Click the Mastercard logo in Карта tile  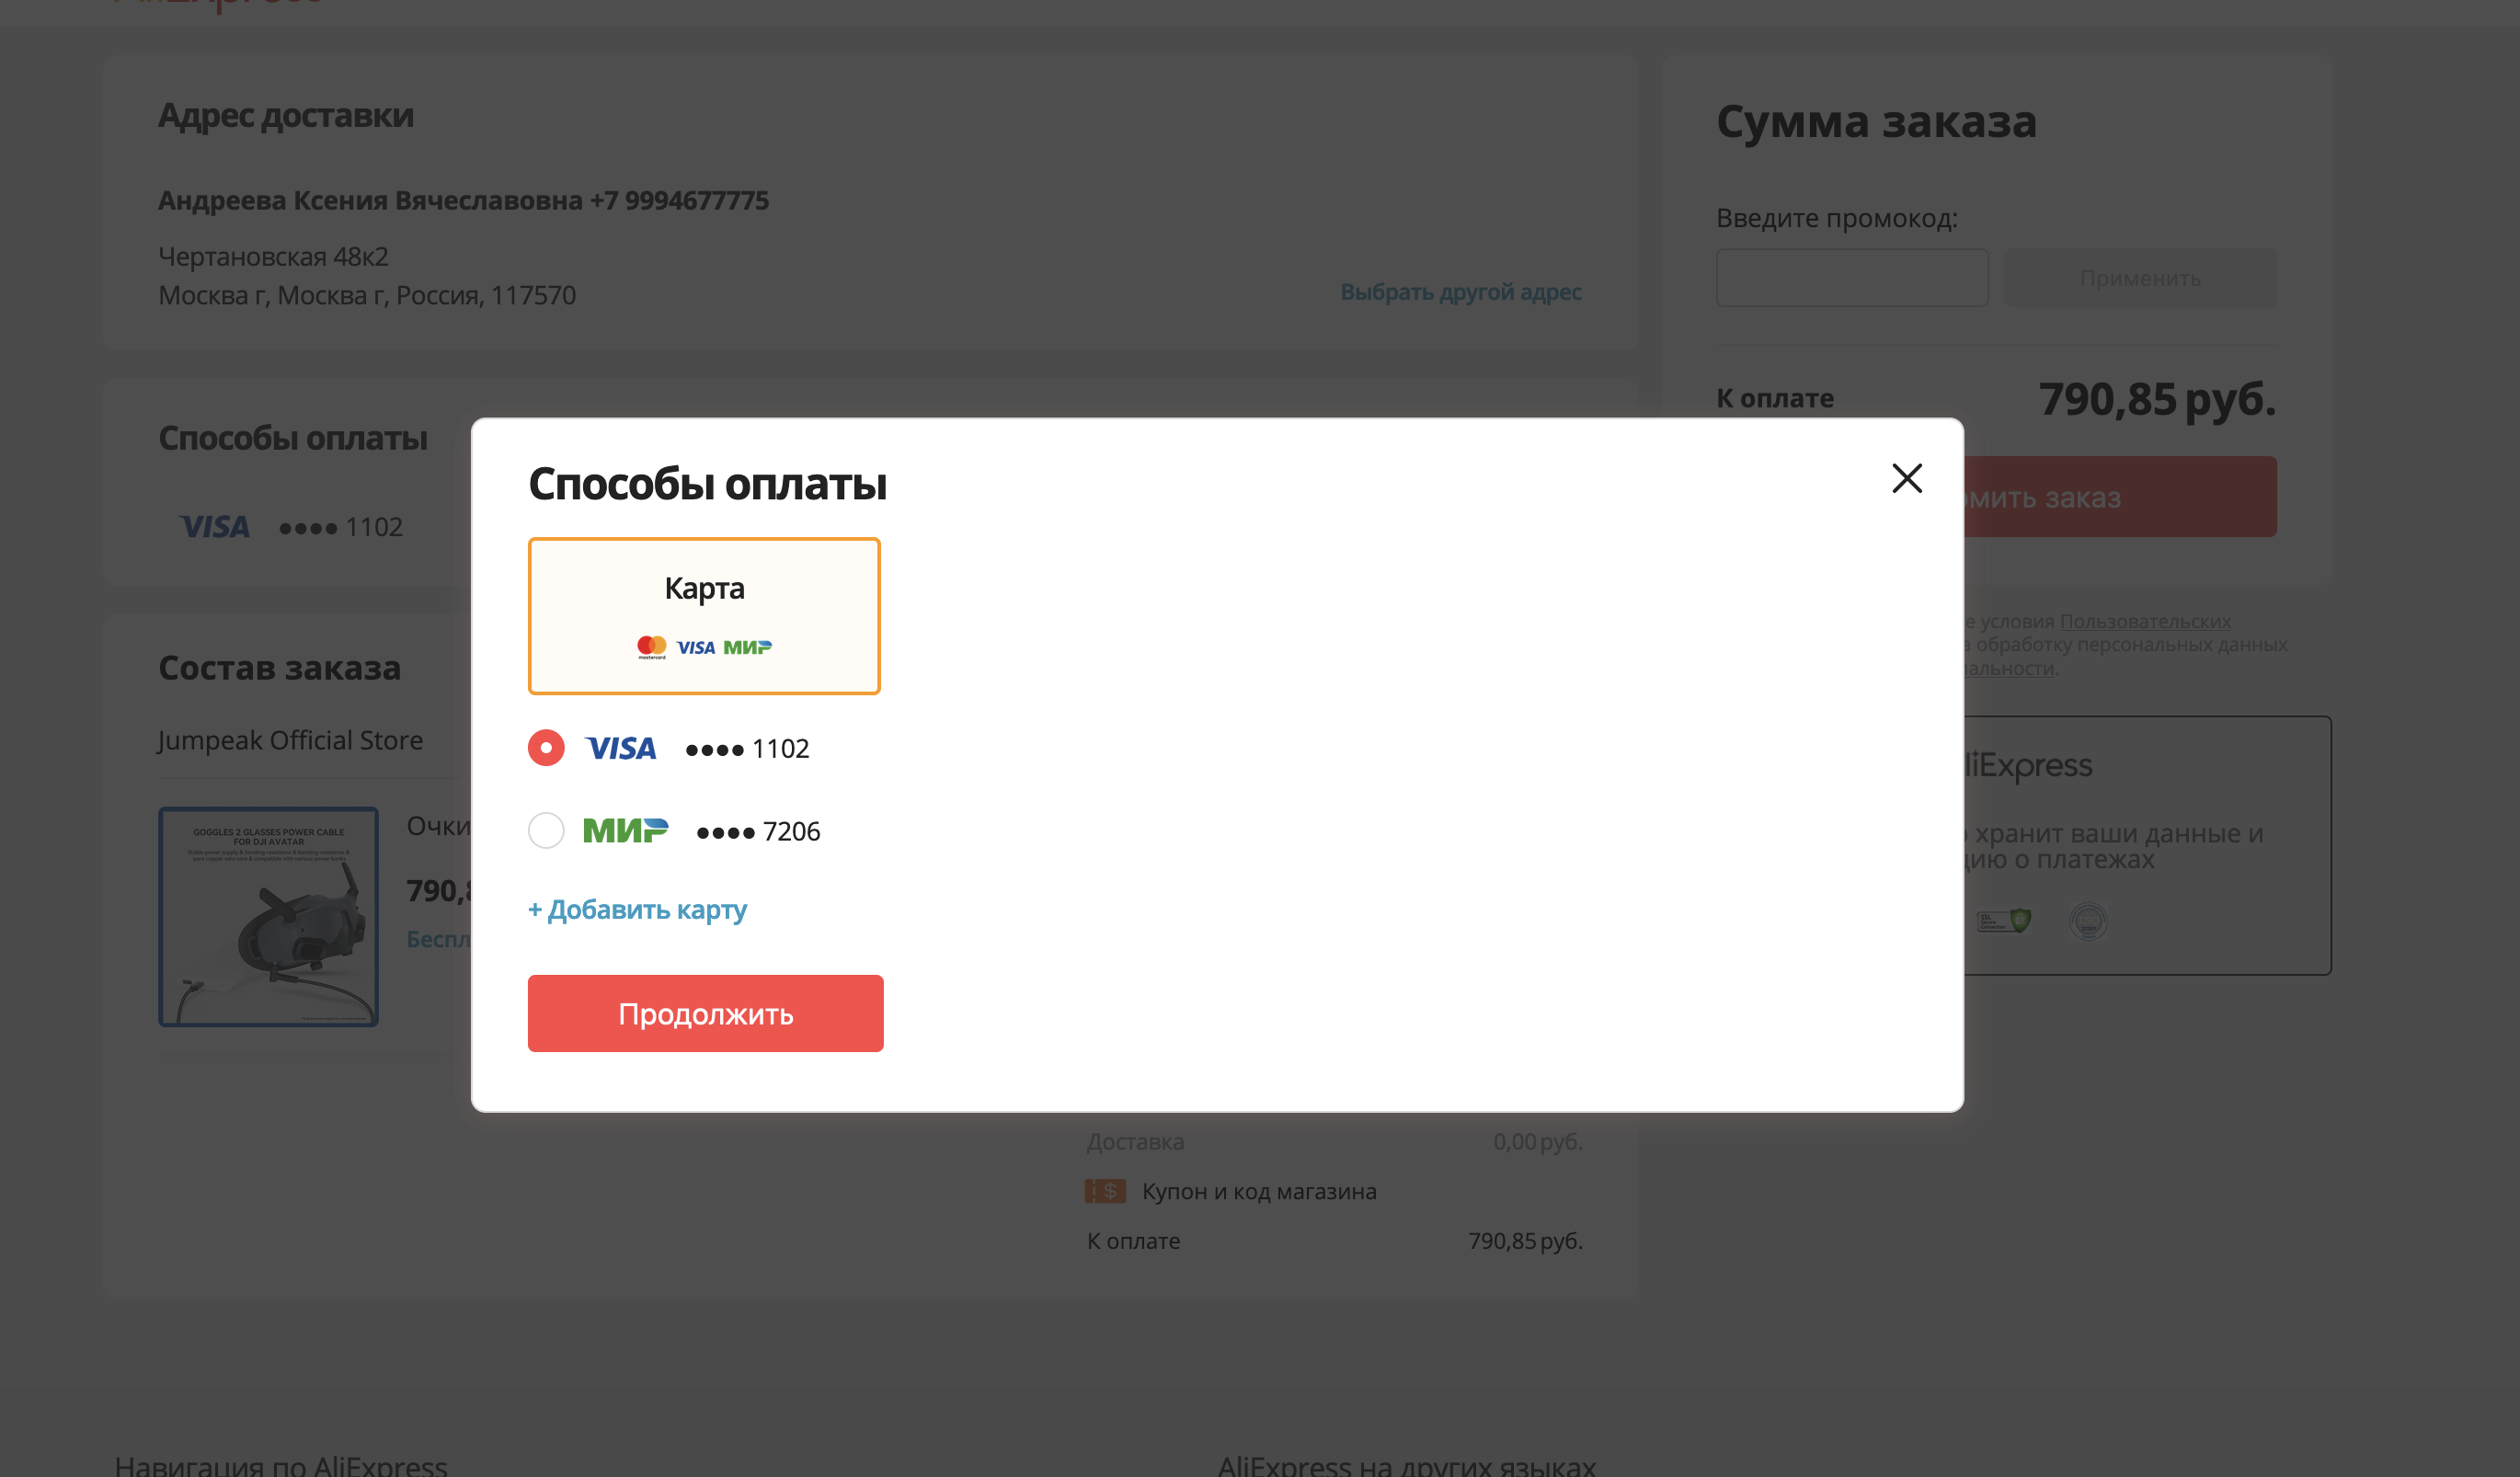652,647
